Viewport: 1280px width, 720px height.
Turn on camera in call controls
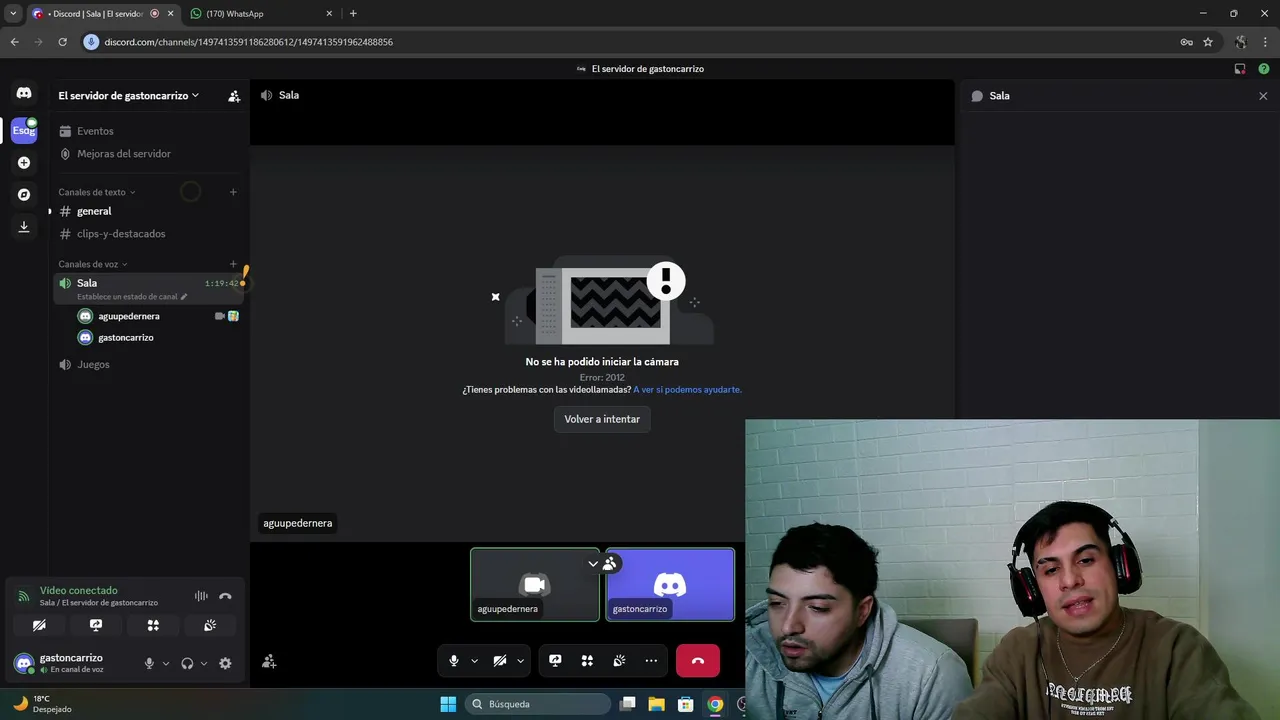click(x=500, y=661)
